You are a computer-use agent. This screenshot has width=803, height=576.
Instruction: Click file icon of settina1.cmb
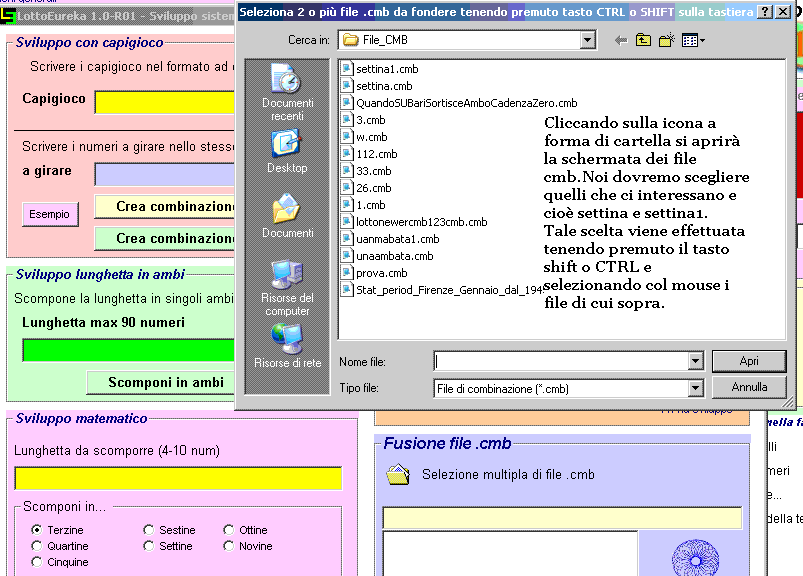point(347,69)
